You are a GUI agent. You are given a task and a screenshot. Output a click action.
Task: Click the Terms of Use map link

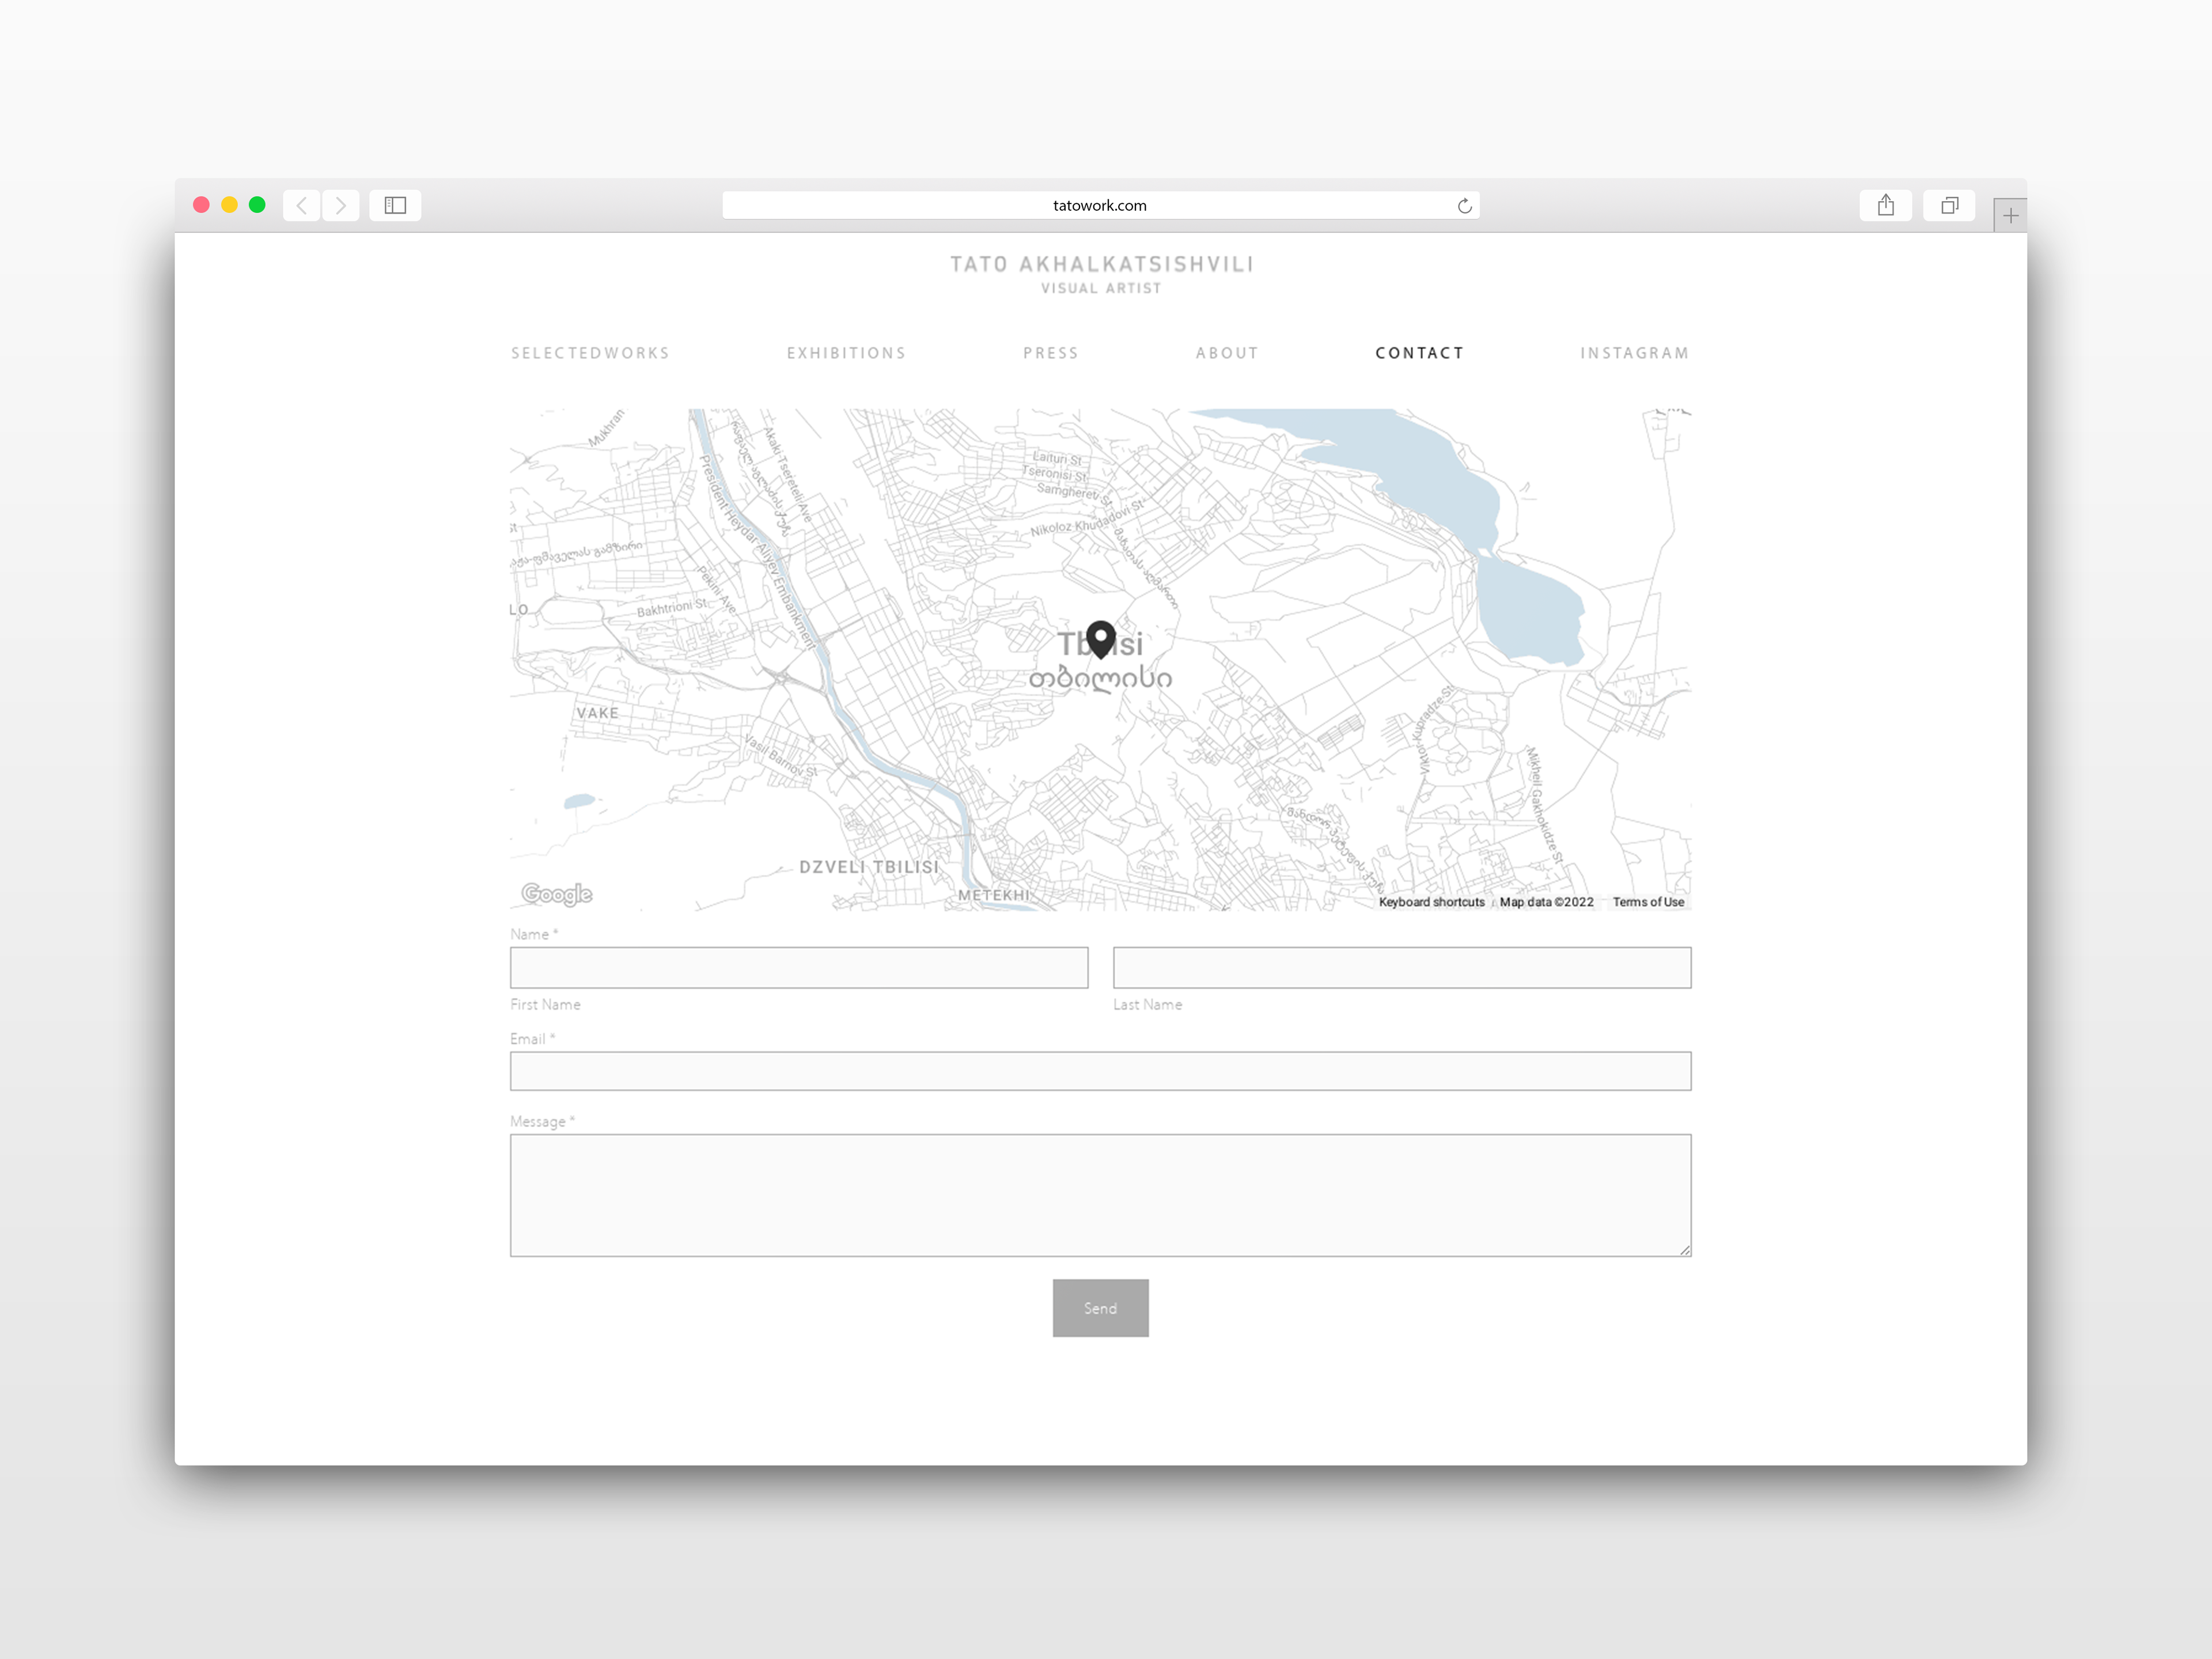[1648, 902]
